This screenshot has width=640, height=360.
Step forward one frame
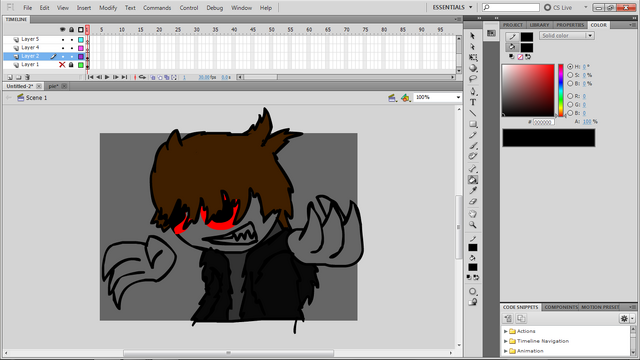tap(116, 77)
